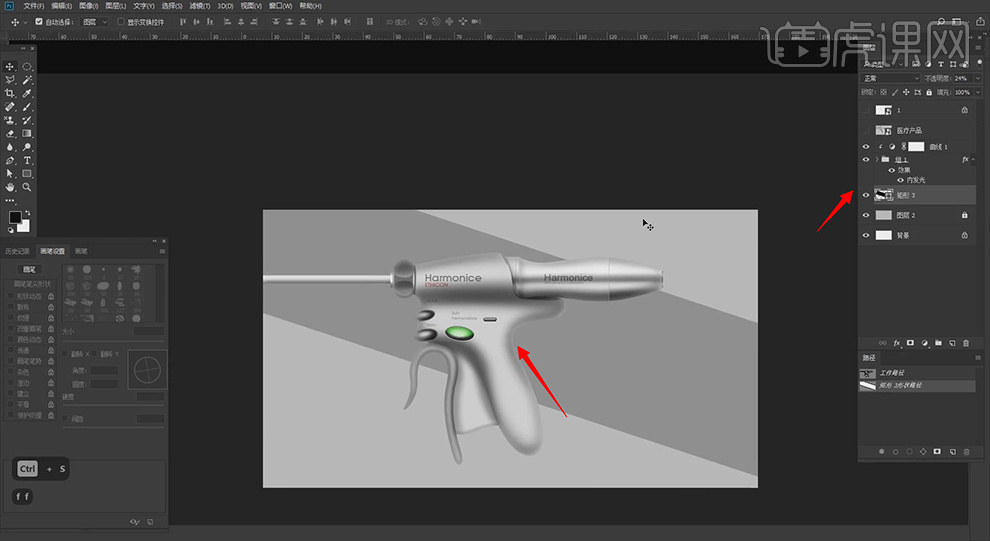Open the 图像(I) menu
The height and width of the screenshot is (541, 990).
pyautogui.click(x=88, y=6)
